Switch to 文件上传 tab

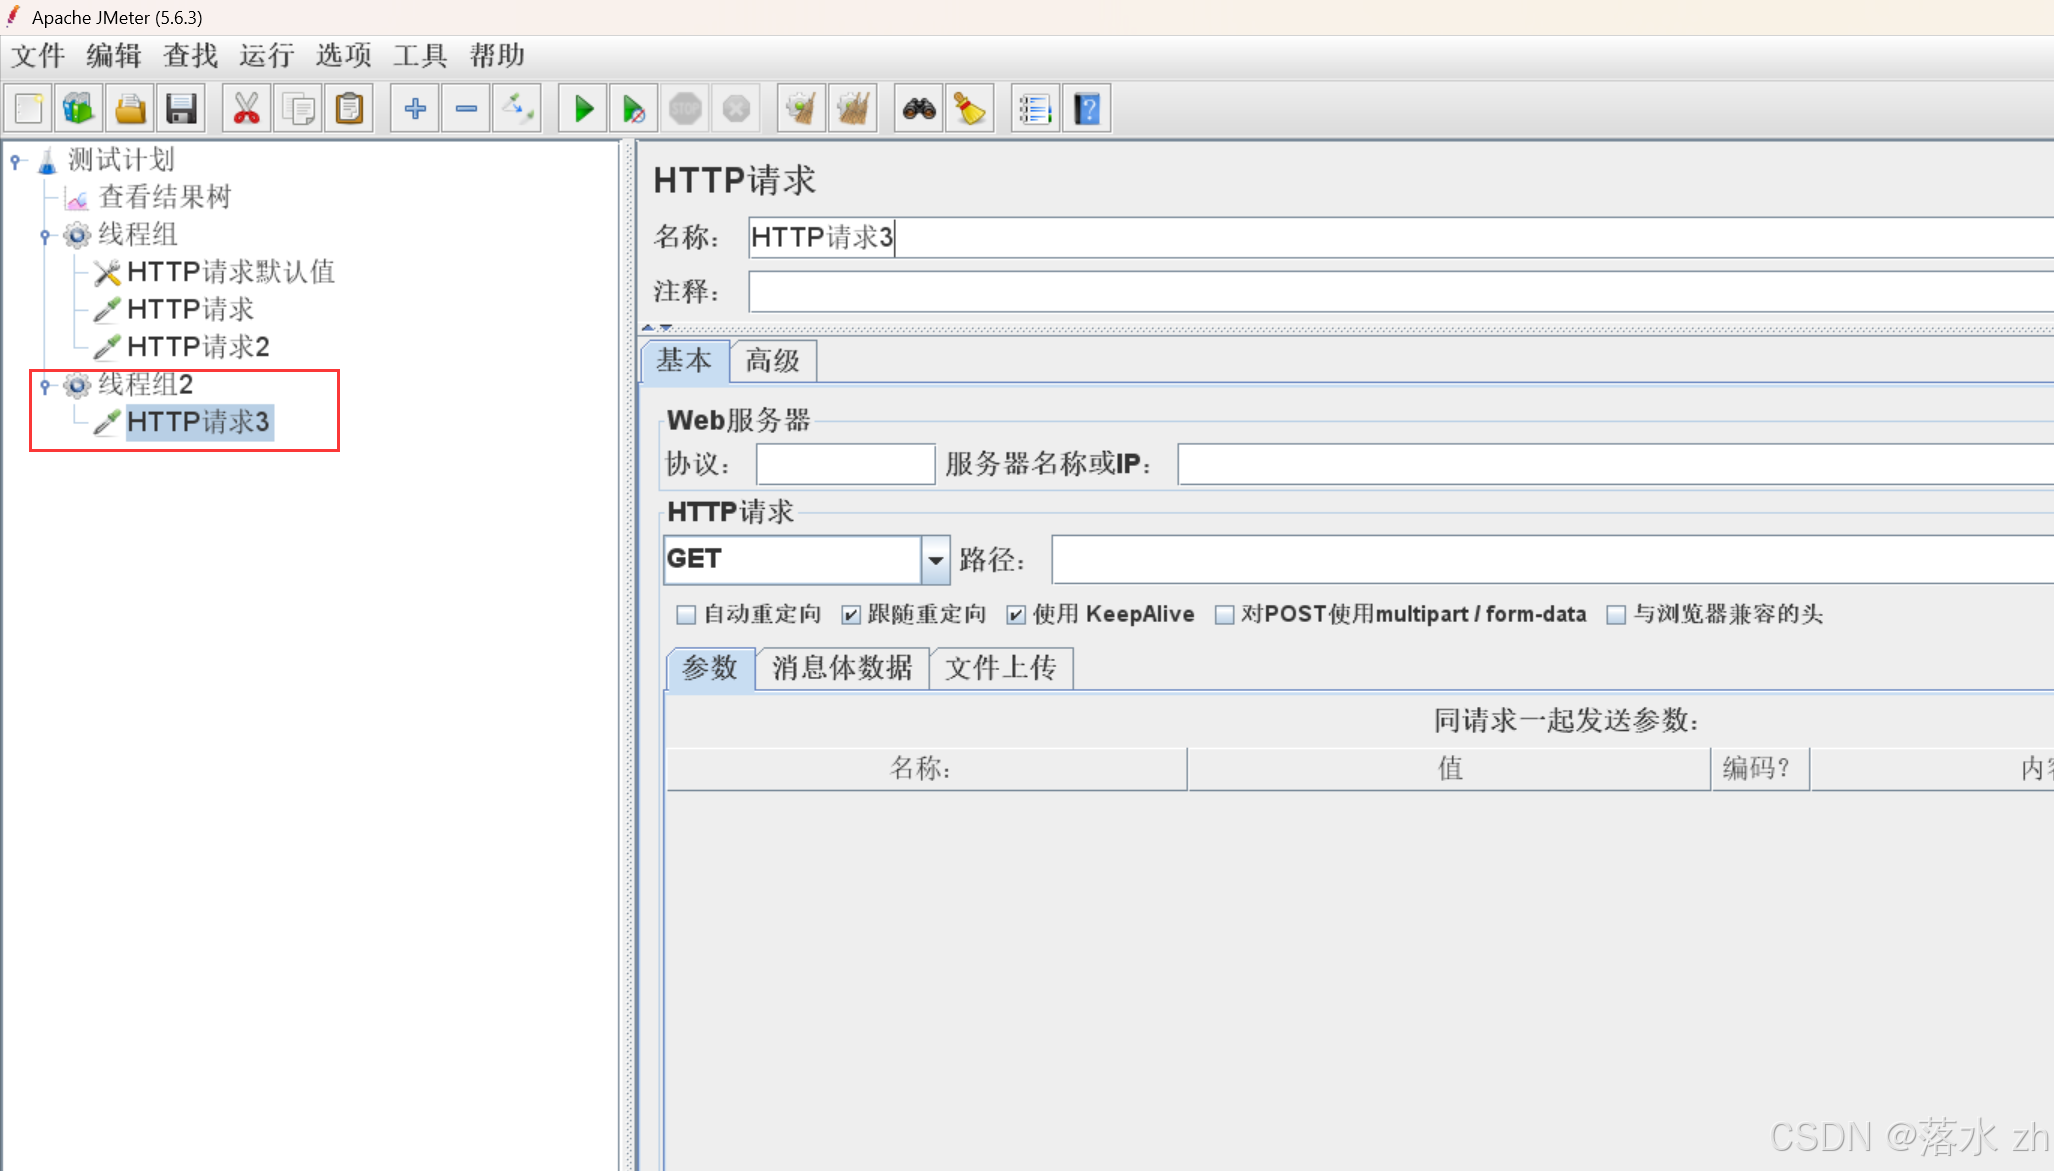1001,668
